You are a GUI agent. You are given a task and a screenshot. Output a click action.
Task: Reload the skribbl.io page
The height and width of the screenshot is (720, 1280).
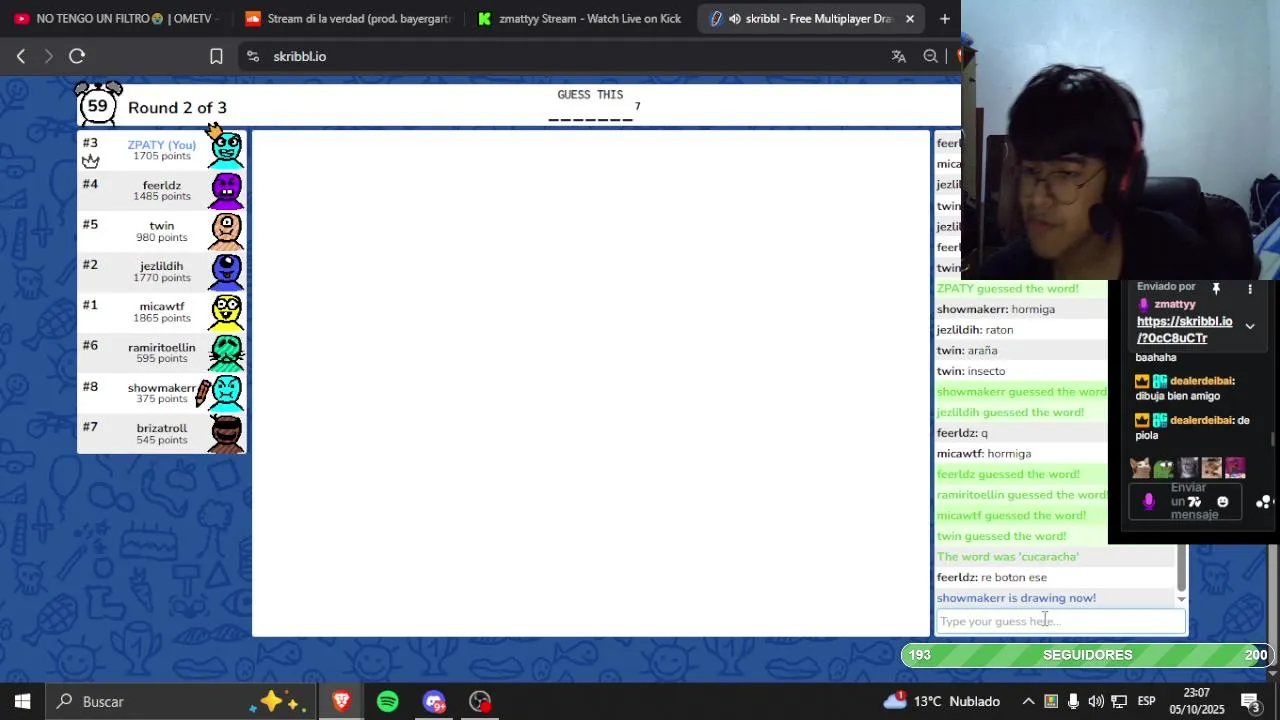tap(77, 57)
